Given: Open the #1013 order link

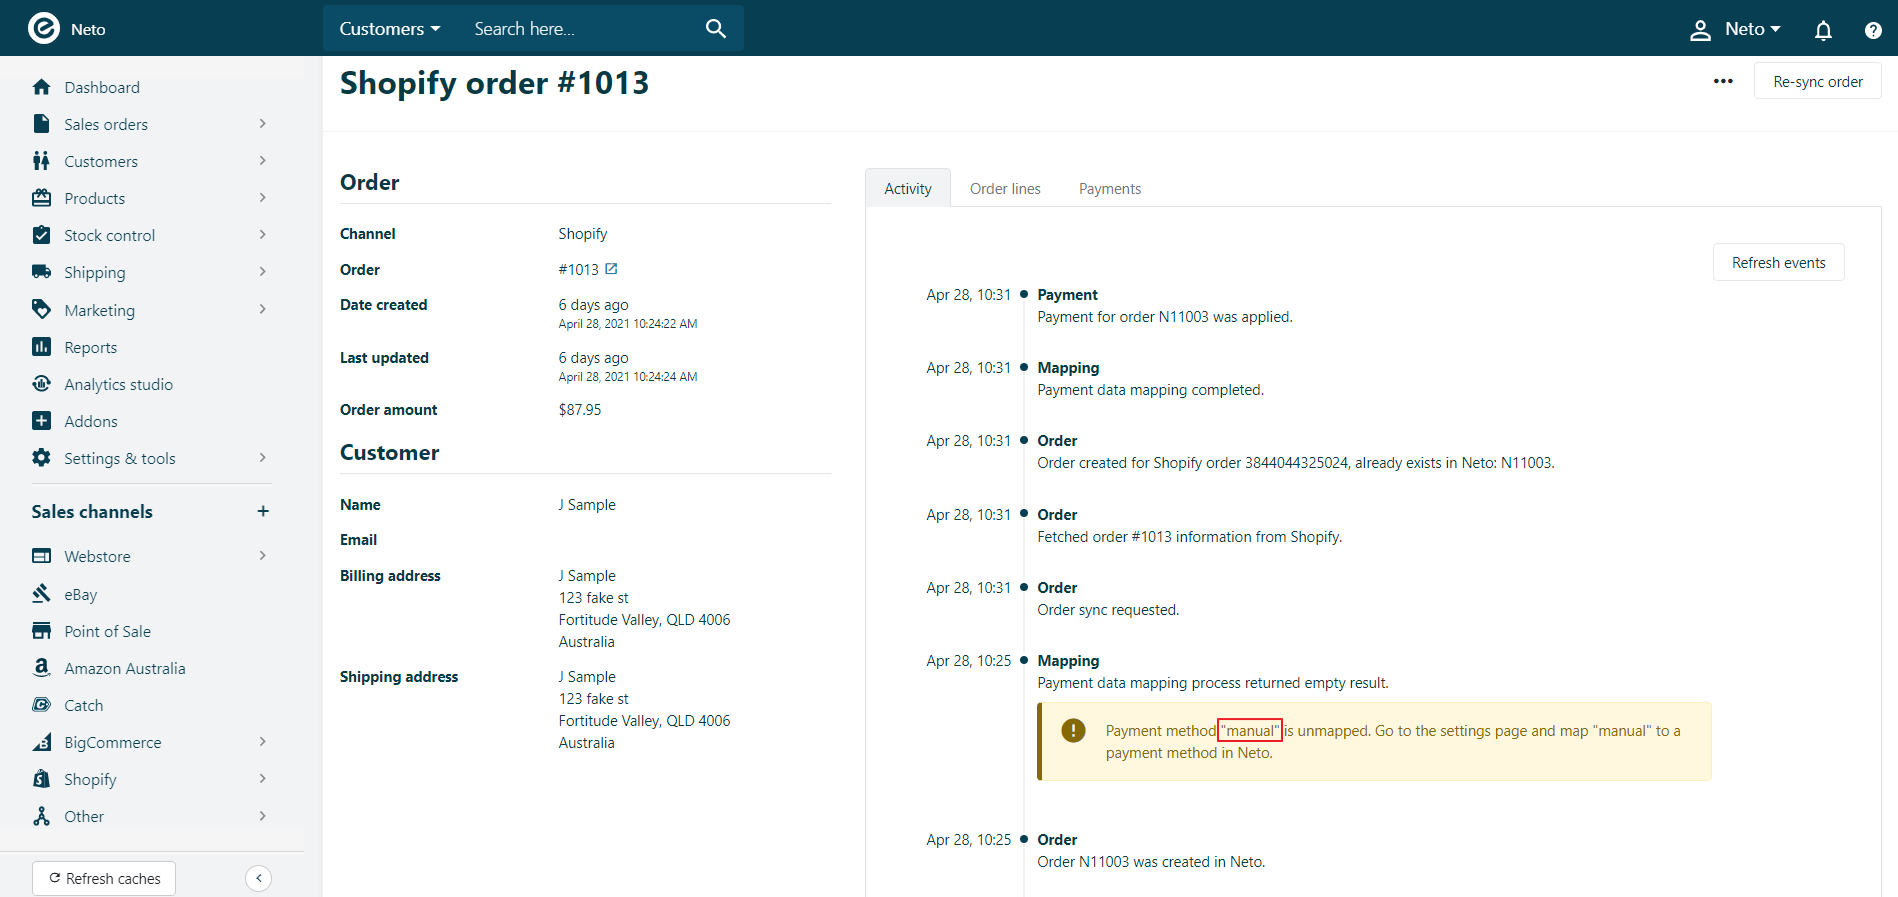Looking at the screenshot, I should (579, 270).
